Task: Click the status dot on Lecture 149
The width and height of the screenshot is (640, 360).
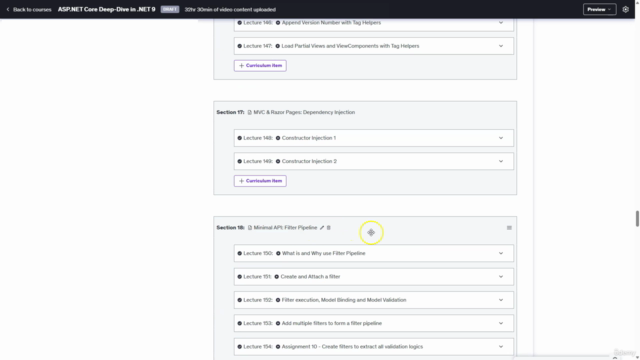Action: click(x=240, y=161)
